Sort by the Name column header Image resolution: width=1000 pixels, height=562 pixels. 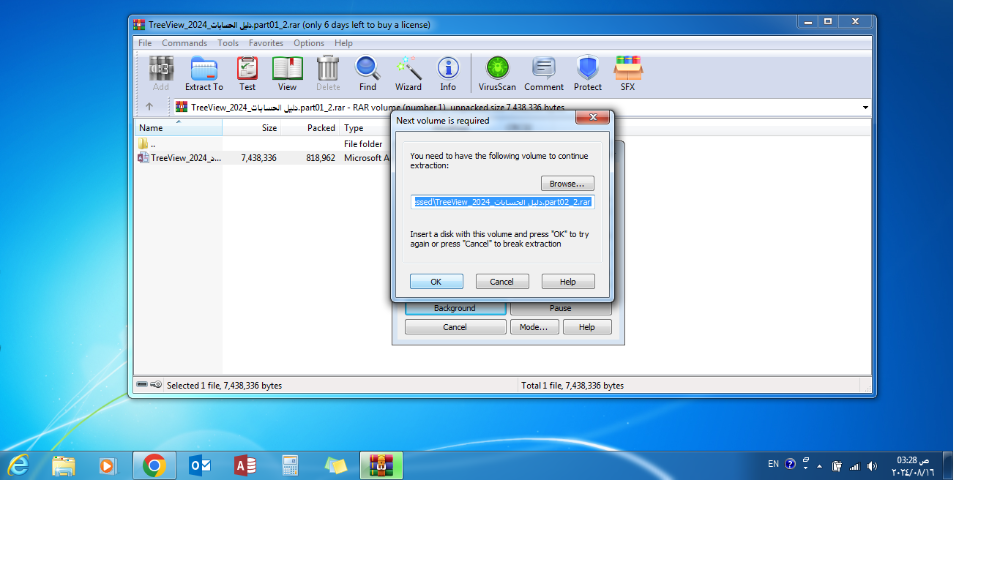(179, 128)
